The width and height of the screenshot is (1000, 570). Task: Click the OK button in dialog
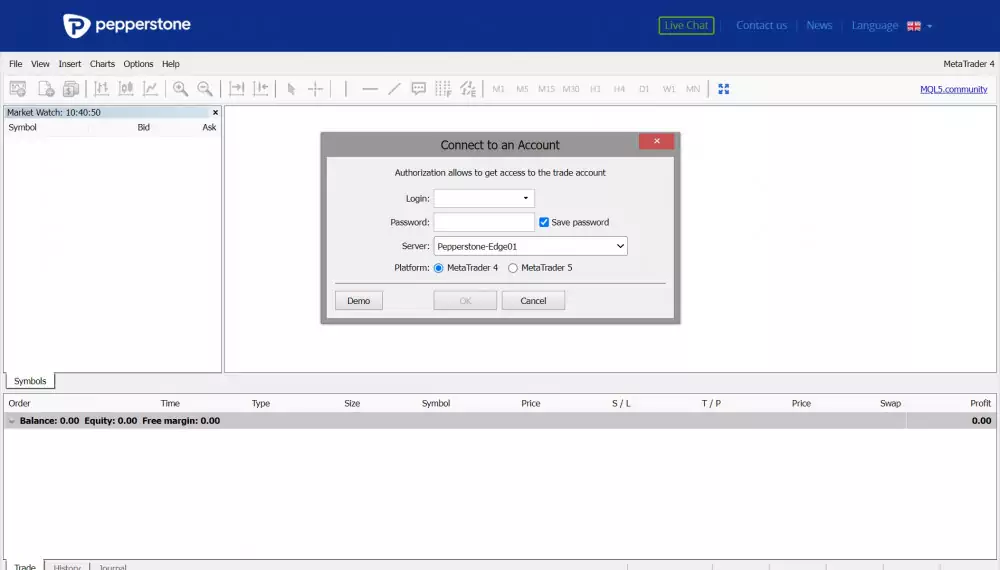tap(465, 300)
